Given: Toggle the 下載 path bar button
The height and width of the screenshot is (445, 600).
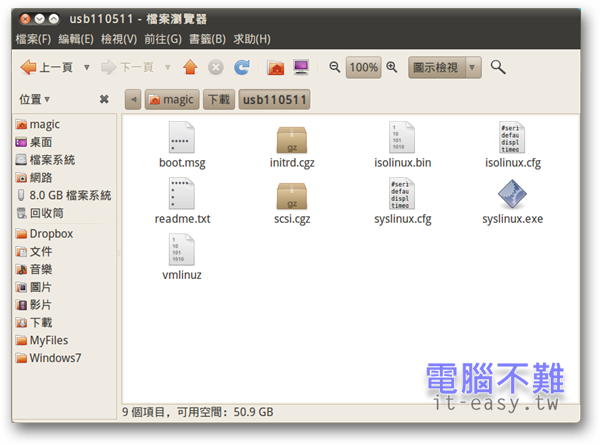Looking at the screenshot, I should [x=218, y=99].
